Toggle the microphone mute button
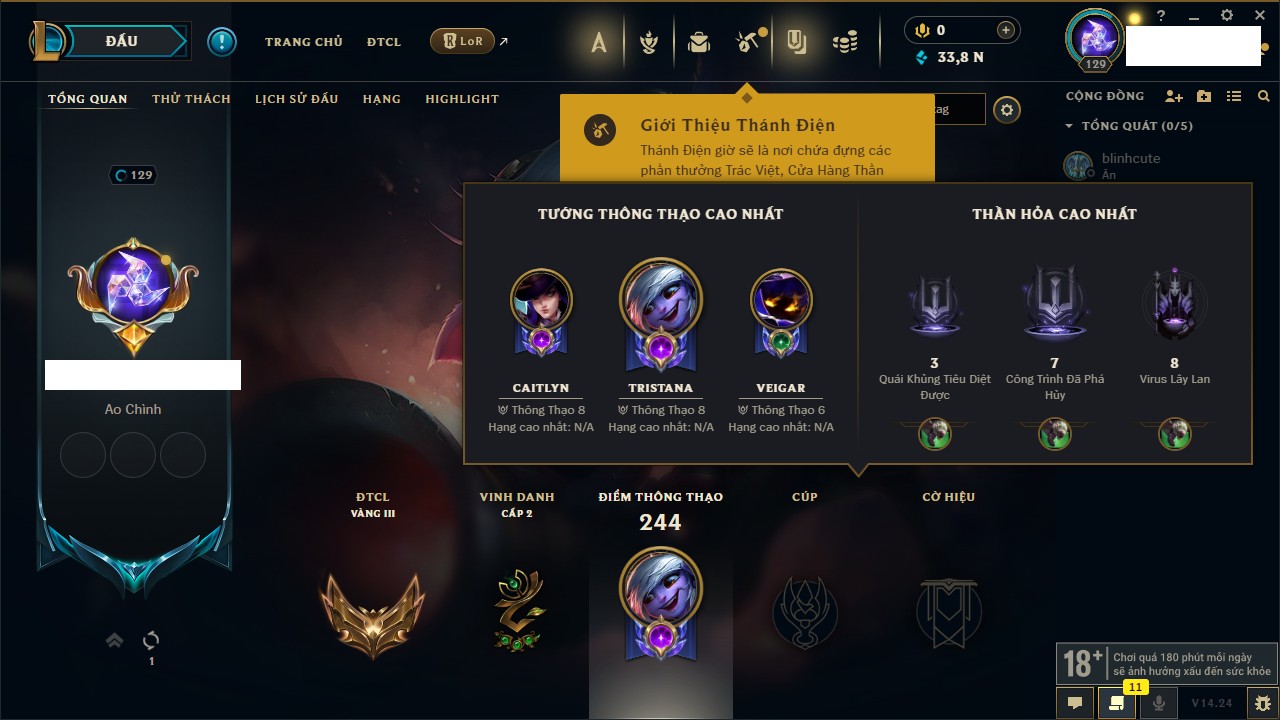 pyautogui.click(x=1159, y=702)
